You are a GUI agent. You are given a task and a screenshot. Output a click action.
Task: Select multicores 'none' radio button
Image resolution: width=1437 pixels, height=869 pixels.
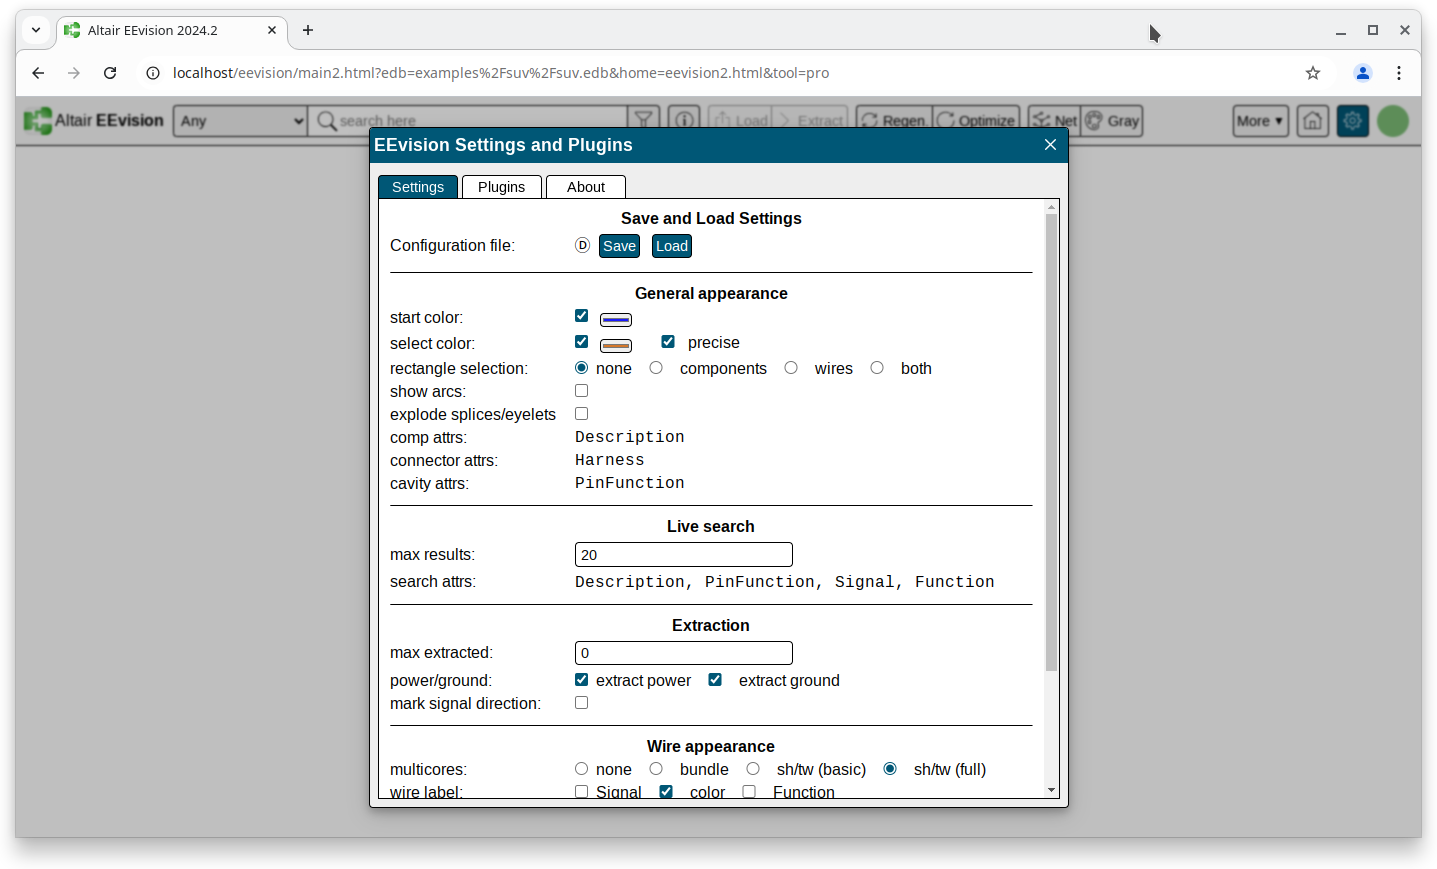[x=581, y=769]
